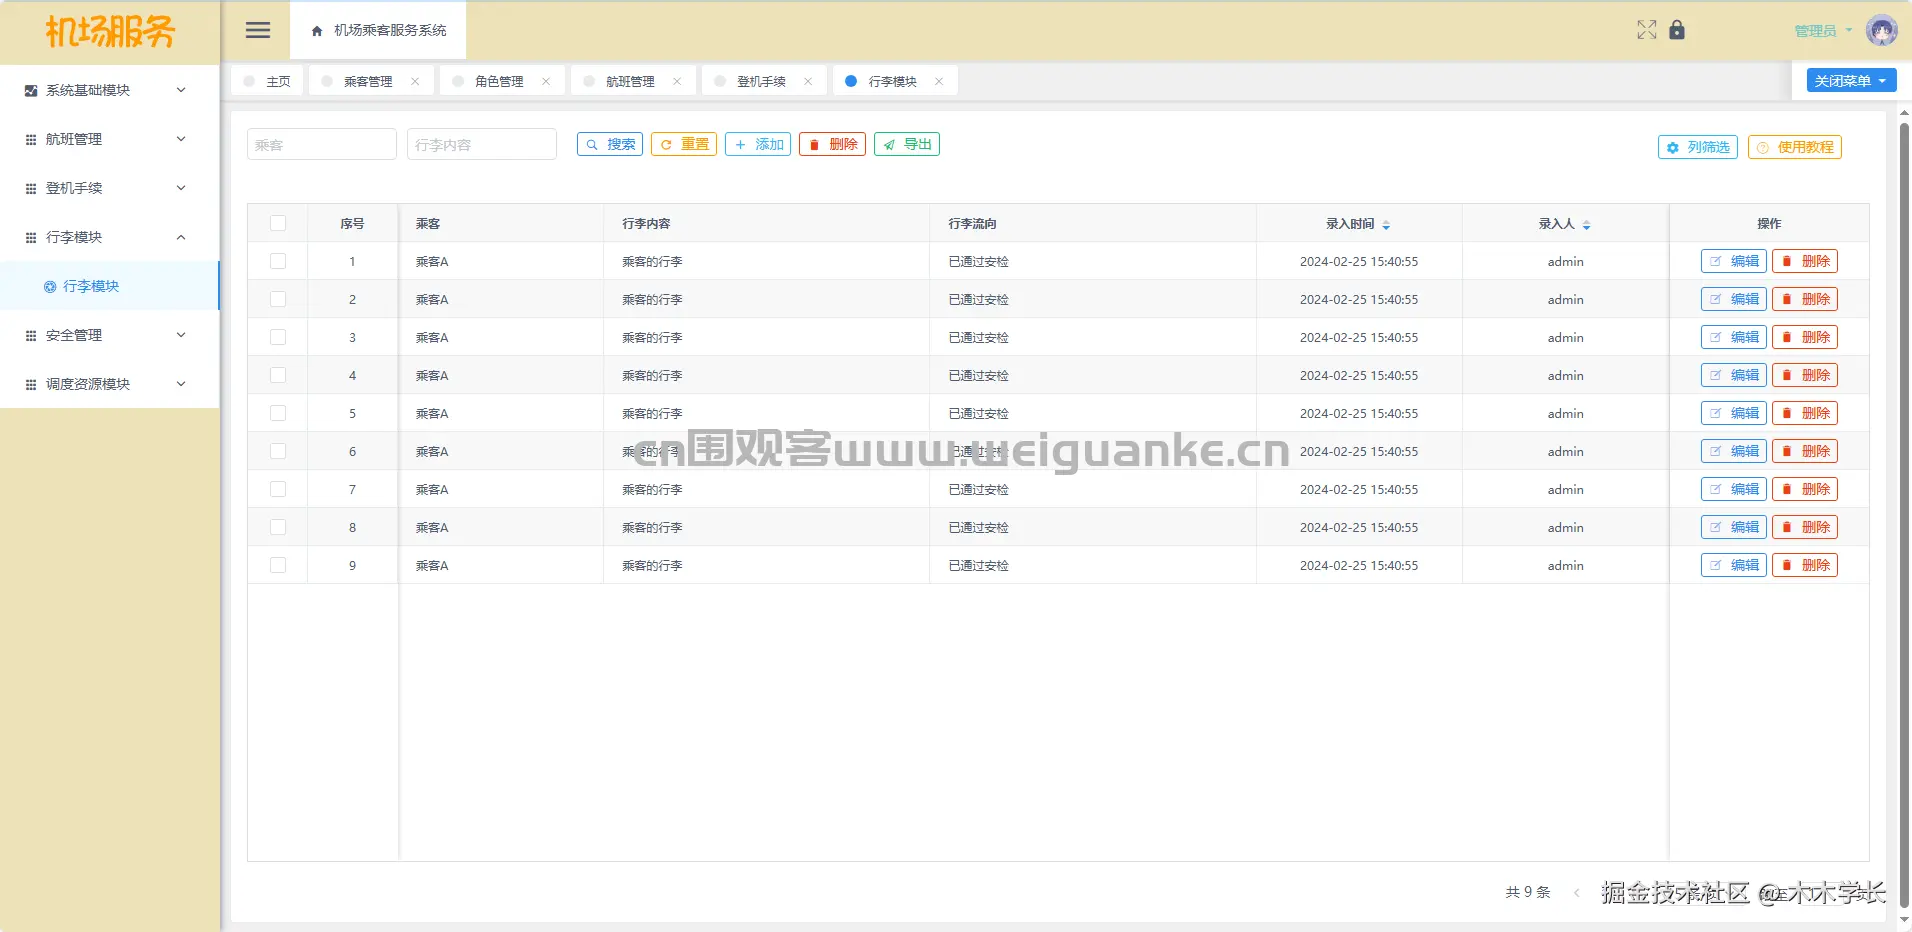
Task: Click the 乘客 search input field
Action: tap(322, 145)
